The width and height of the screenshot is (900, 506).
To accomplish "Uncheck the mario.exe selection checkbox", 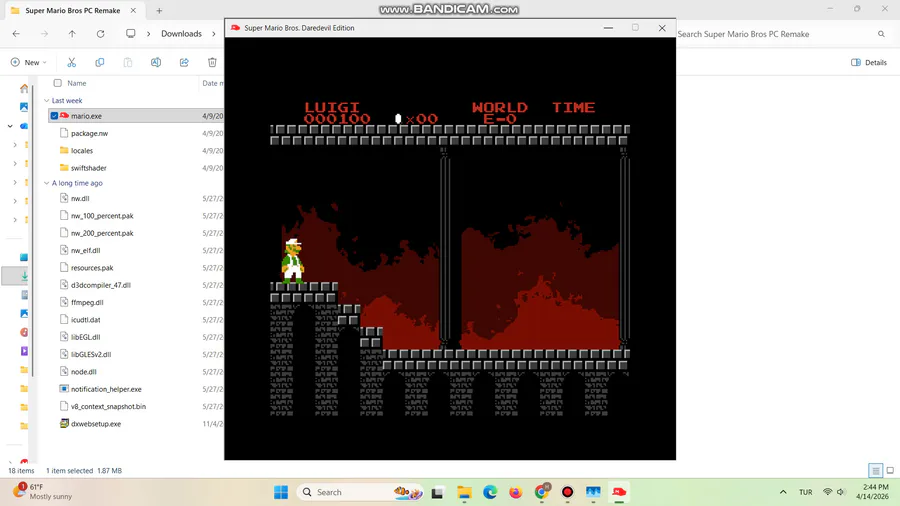I will point(54,116).
